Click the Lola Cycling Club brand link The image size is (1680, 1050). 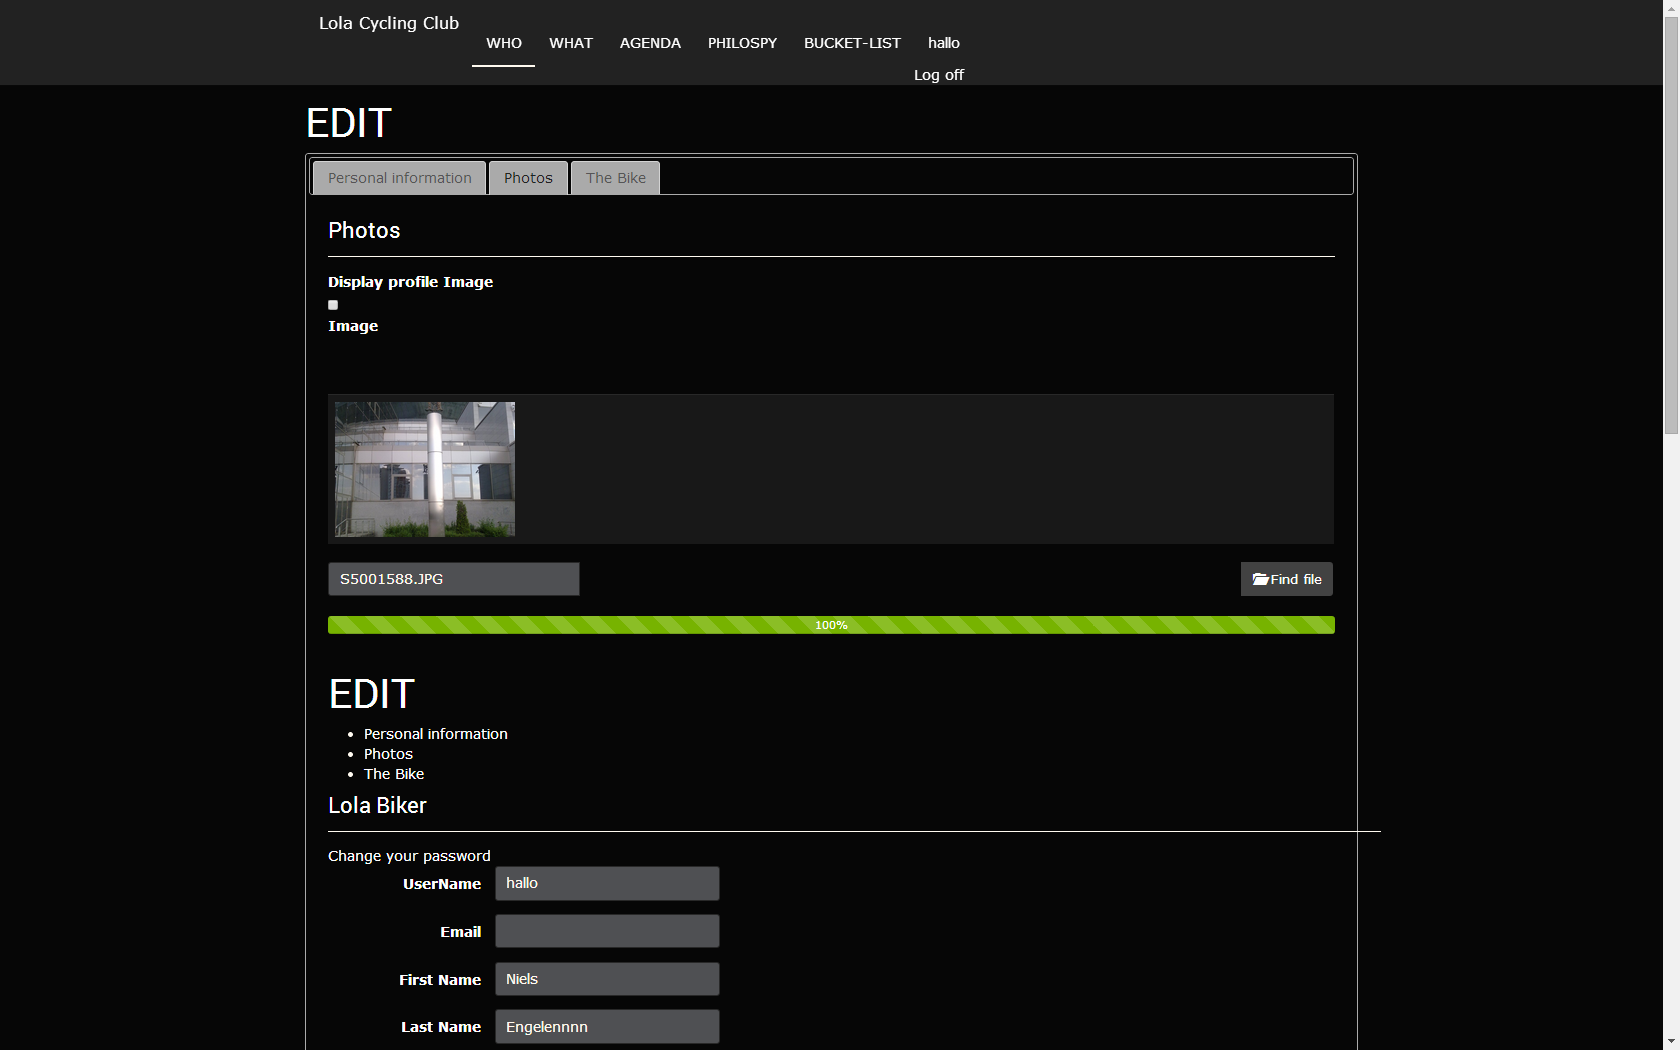[x=389, y=23]
